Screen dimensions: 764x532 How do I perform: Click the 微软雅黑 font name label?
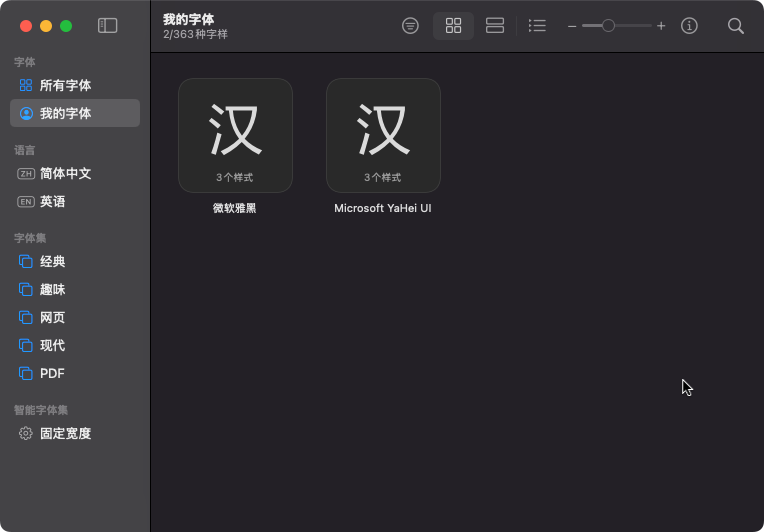235,209
